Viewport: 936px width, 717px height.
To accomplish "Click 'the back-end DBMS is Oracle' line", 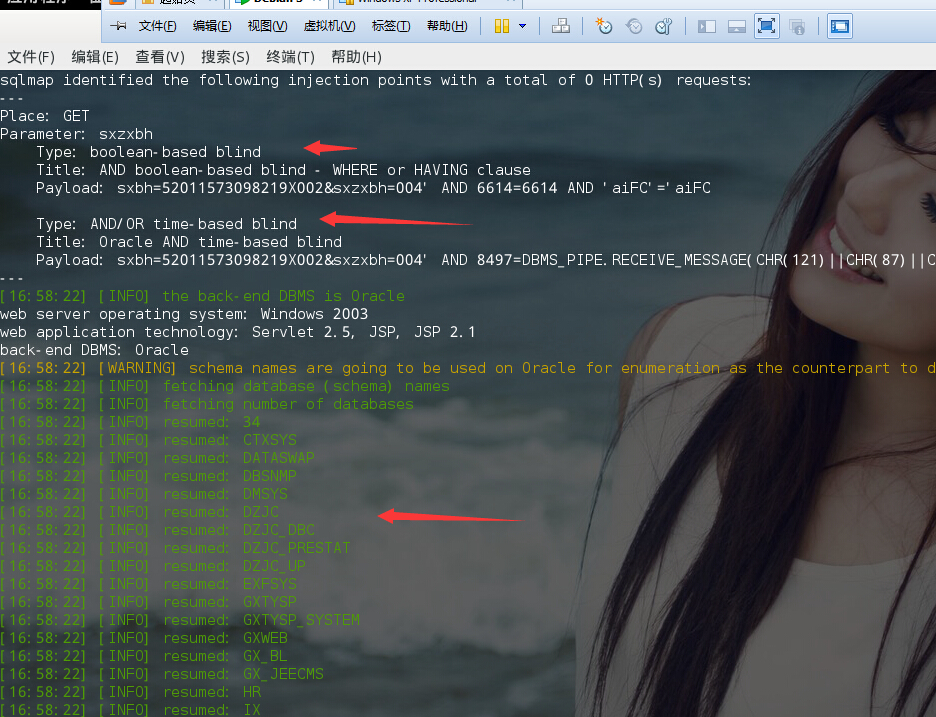I will coord(202,296).
